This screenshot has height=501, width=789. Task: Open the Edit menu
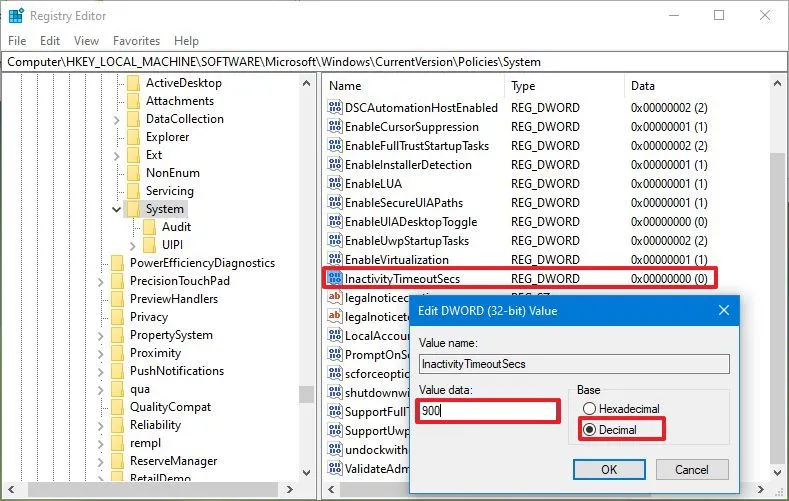(x=50, y=41)
